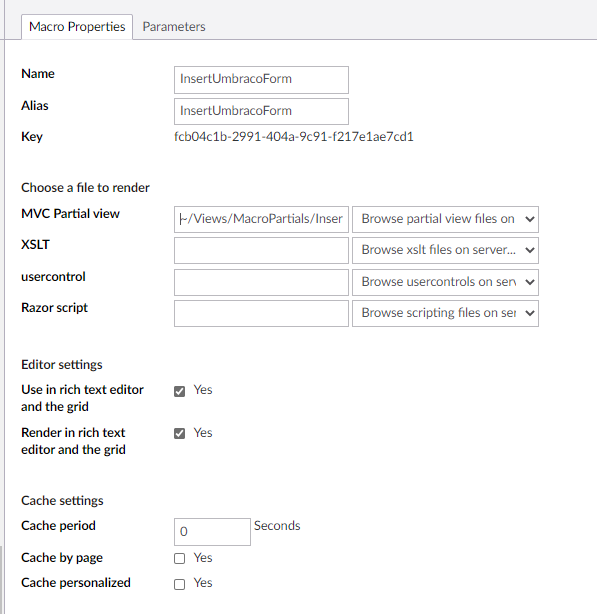597x614 pixels.
Task: Open Browse scripting files on server dropdown
Action: point(445,313)
